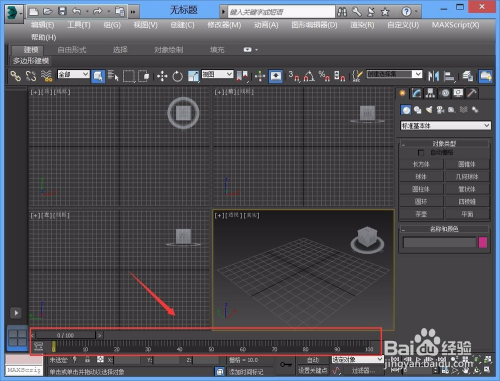Click the 设置关键点 set key button
The image size is (500, 381).
[313, 370]
